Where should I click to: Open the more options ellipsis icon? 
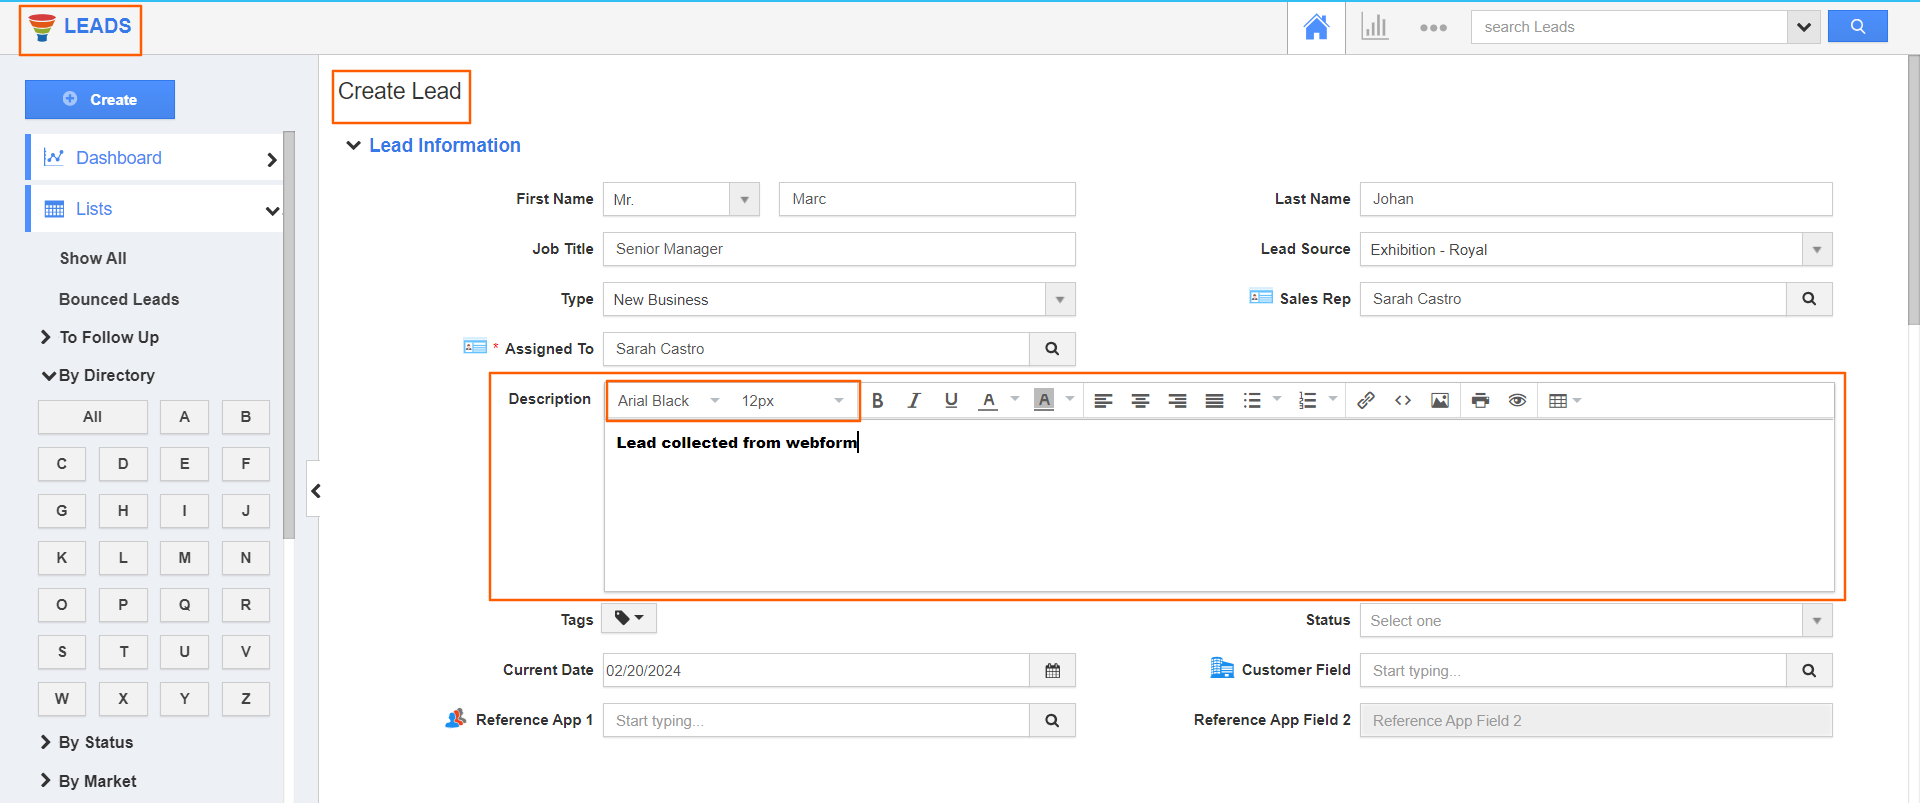pyautogui.click(x=1433, y=28)
